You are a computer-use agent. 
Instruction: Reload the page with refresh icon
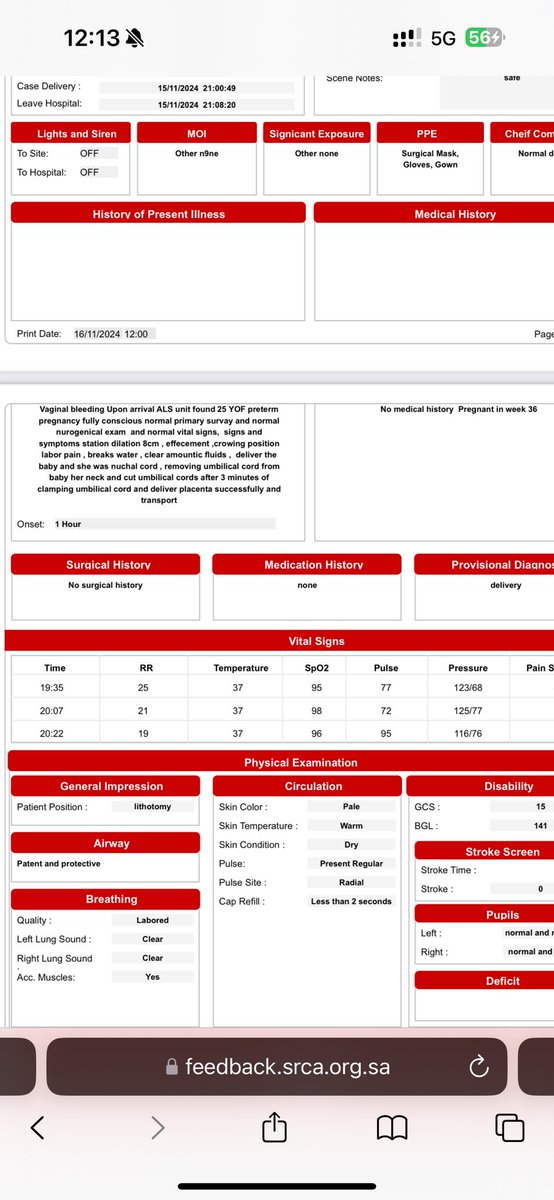click(478, 1066)
